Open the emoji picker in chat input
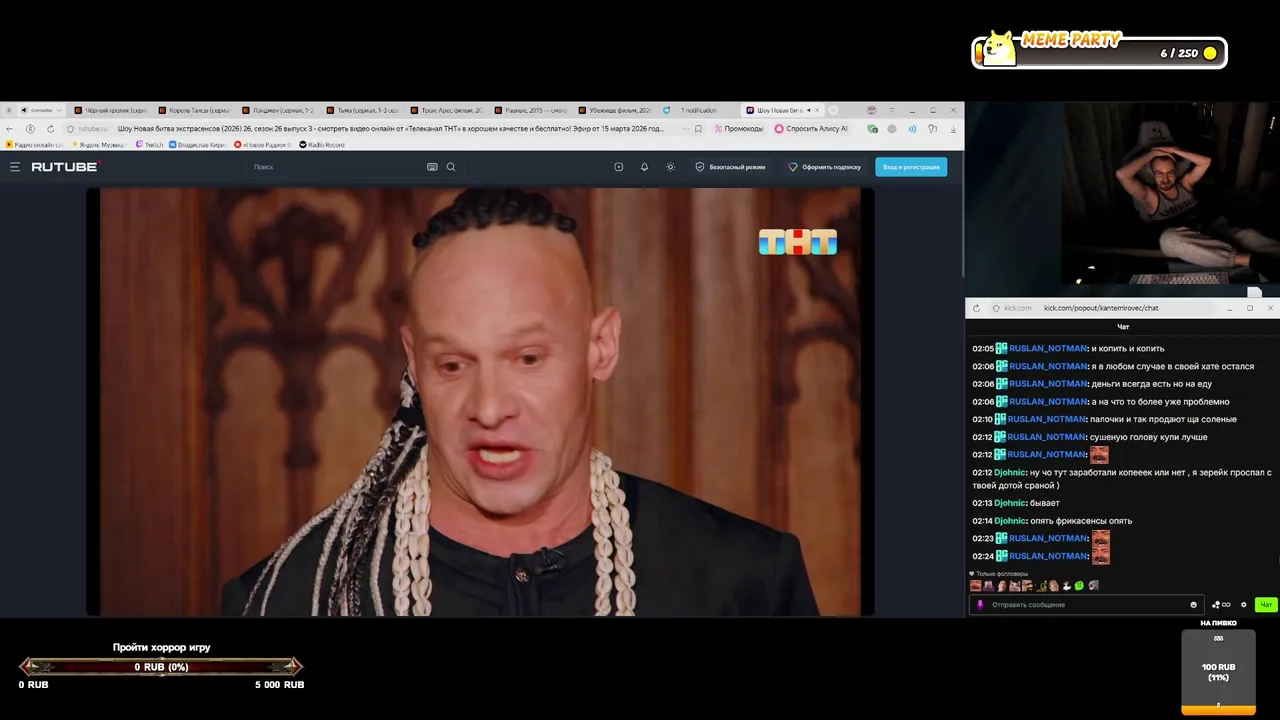1280x720 pixels. tap(1193, 604)
